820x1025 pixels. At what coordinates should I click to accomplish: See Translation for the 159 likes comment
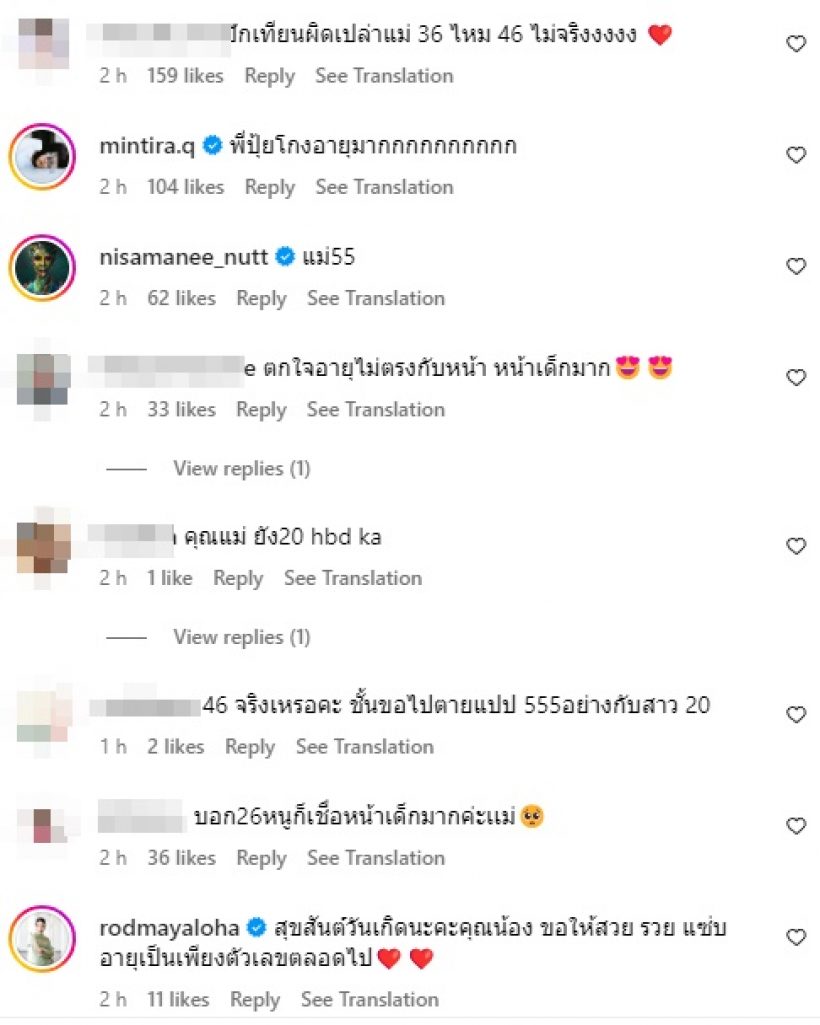[x=384, y=75]
